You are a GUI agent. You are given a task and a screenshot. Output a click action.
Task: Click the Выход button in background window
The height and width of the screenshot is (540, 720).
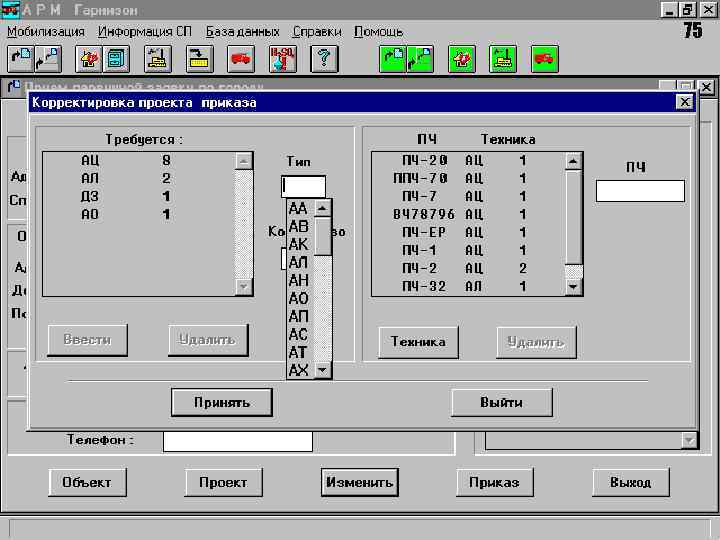[630, 483]
